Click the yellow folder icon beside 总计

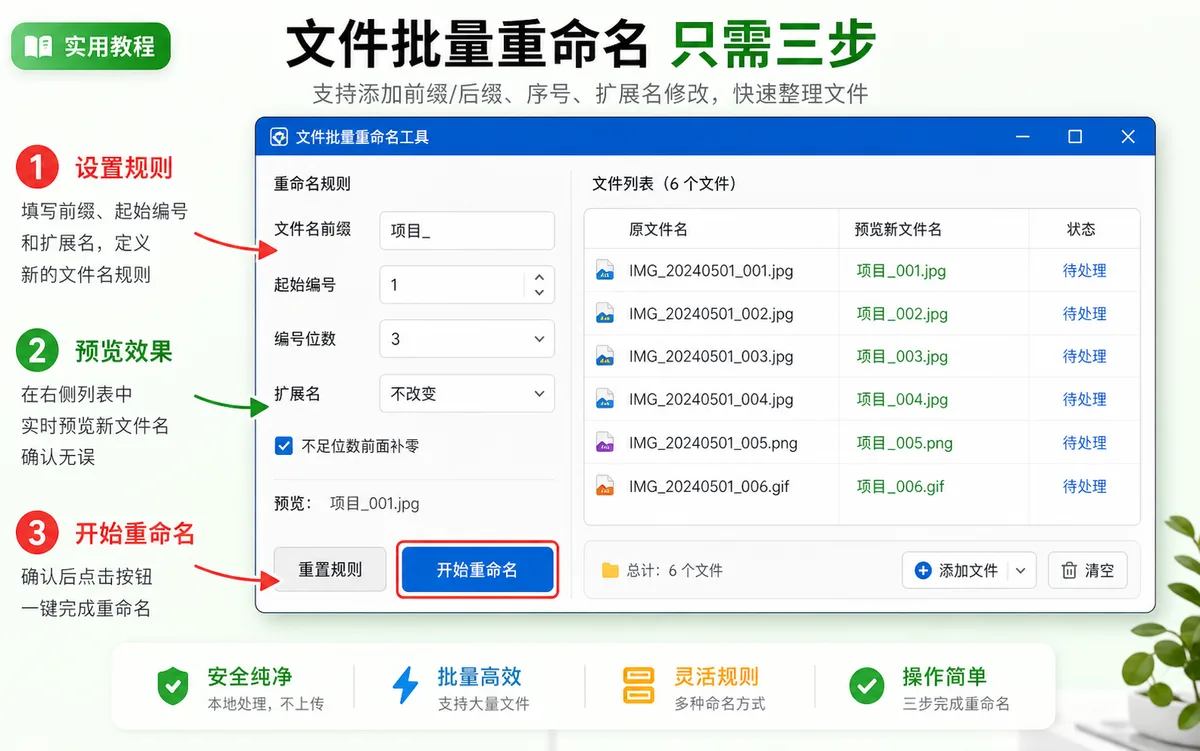[x=610, y=571]
